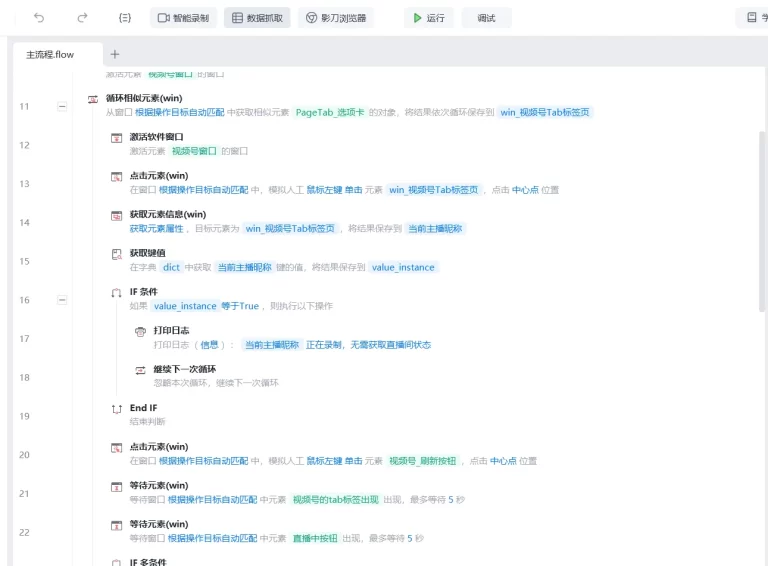This screenshot has height=566, width=768.
Task: Click the 调试 debug button
Action: (486, 18)
